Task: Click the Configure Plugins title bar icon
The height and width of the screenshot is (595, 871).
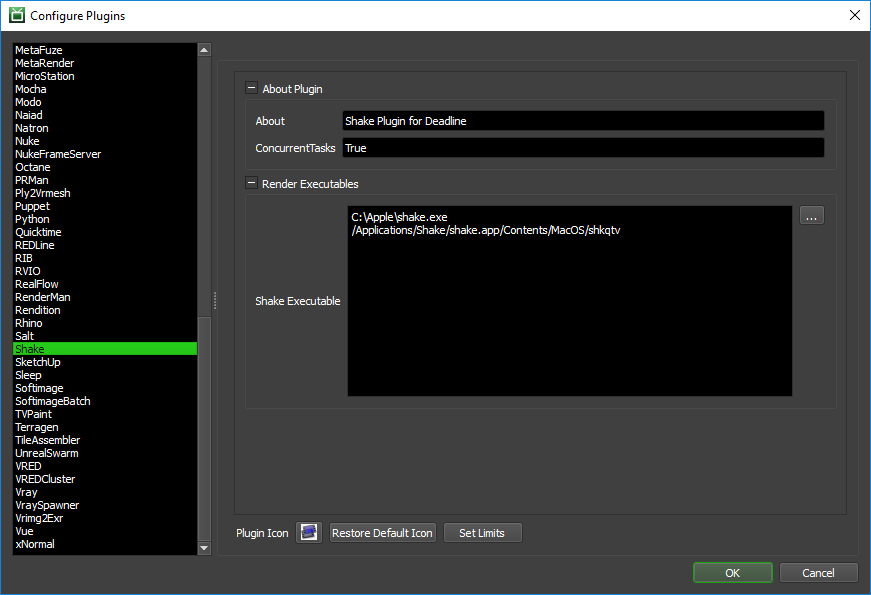Action: tap(14, 15)
